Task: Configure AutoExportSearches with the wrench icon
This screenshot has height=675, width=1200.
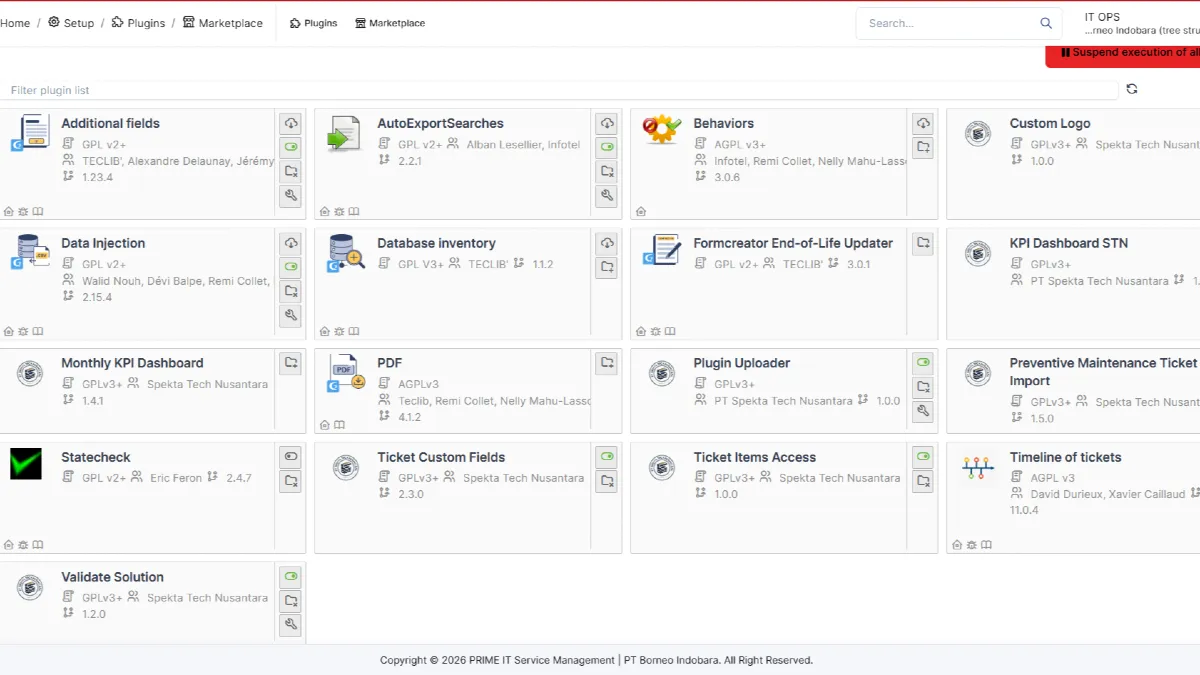Action: click(607, 196)
